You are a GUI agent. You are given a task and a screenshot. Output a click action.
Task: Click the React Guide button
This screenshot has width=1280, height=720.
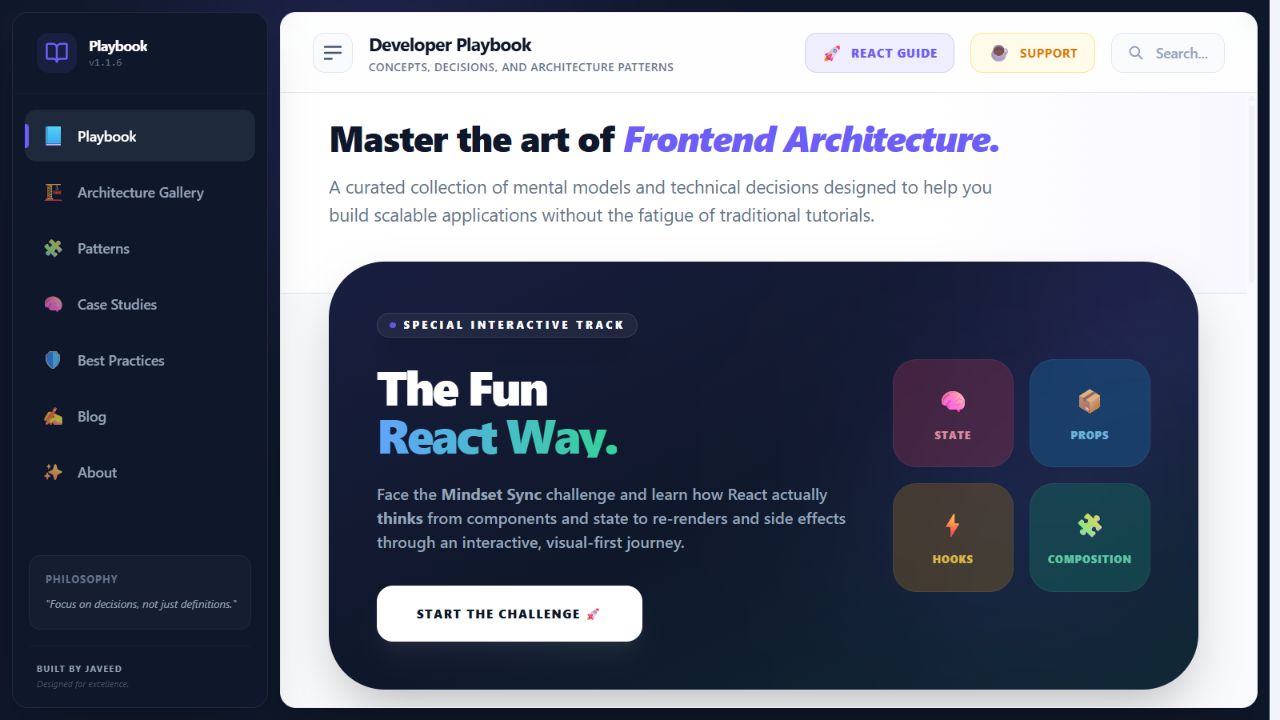pos(880,53)
